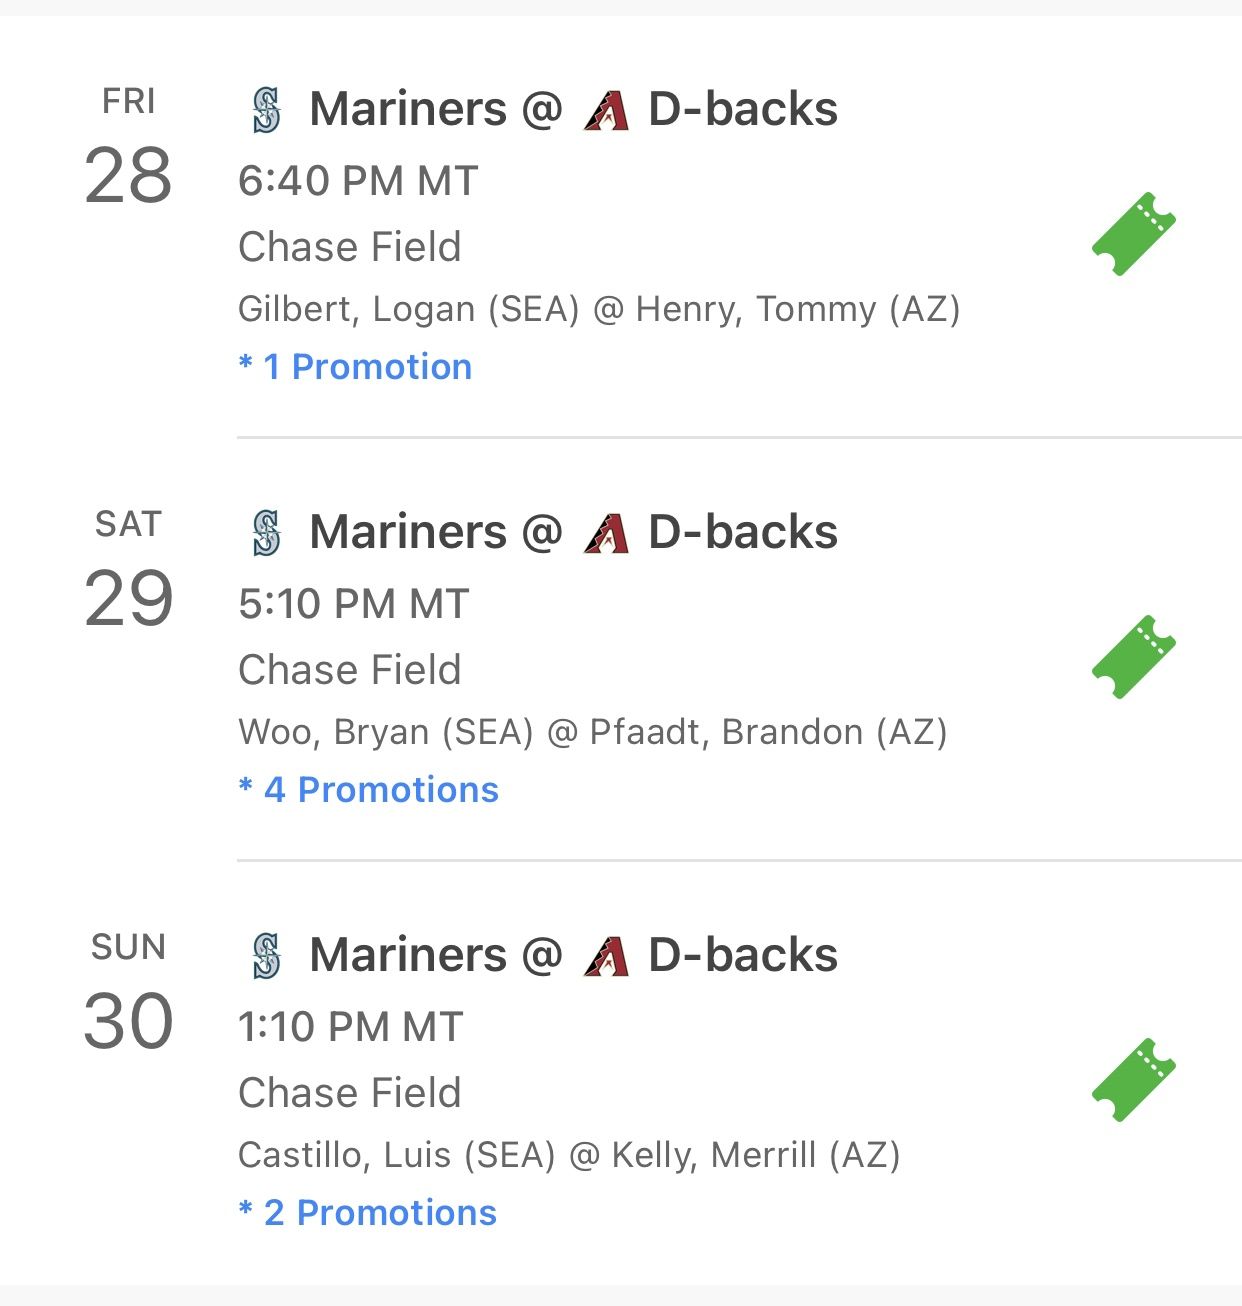Click Mariners logo in the Friday matchup
The width and height of the screenshot is (1242, 1306).
[x=266, y=110]
